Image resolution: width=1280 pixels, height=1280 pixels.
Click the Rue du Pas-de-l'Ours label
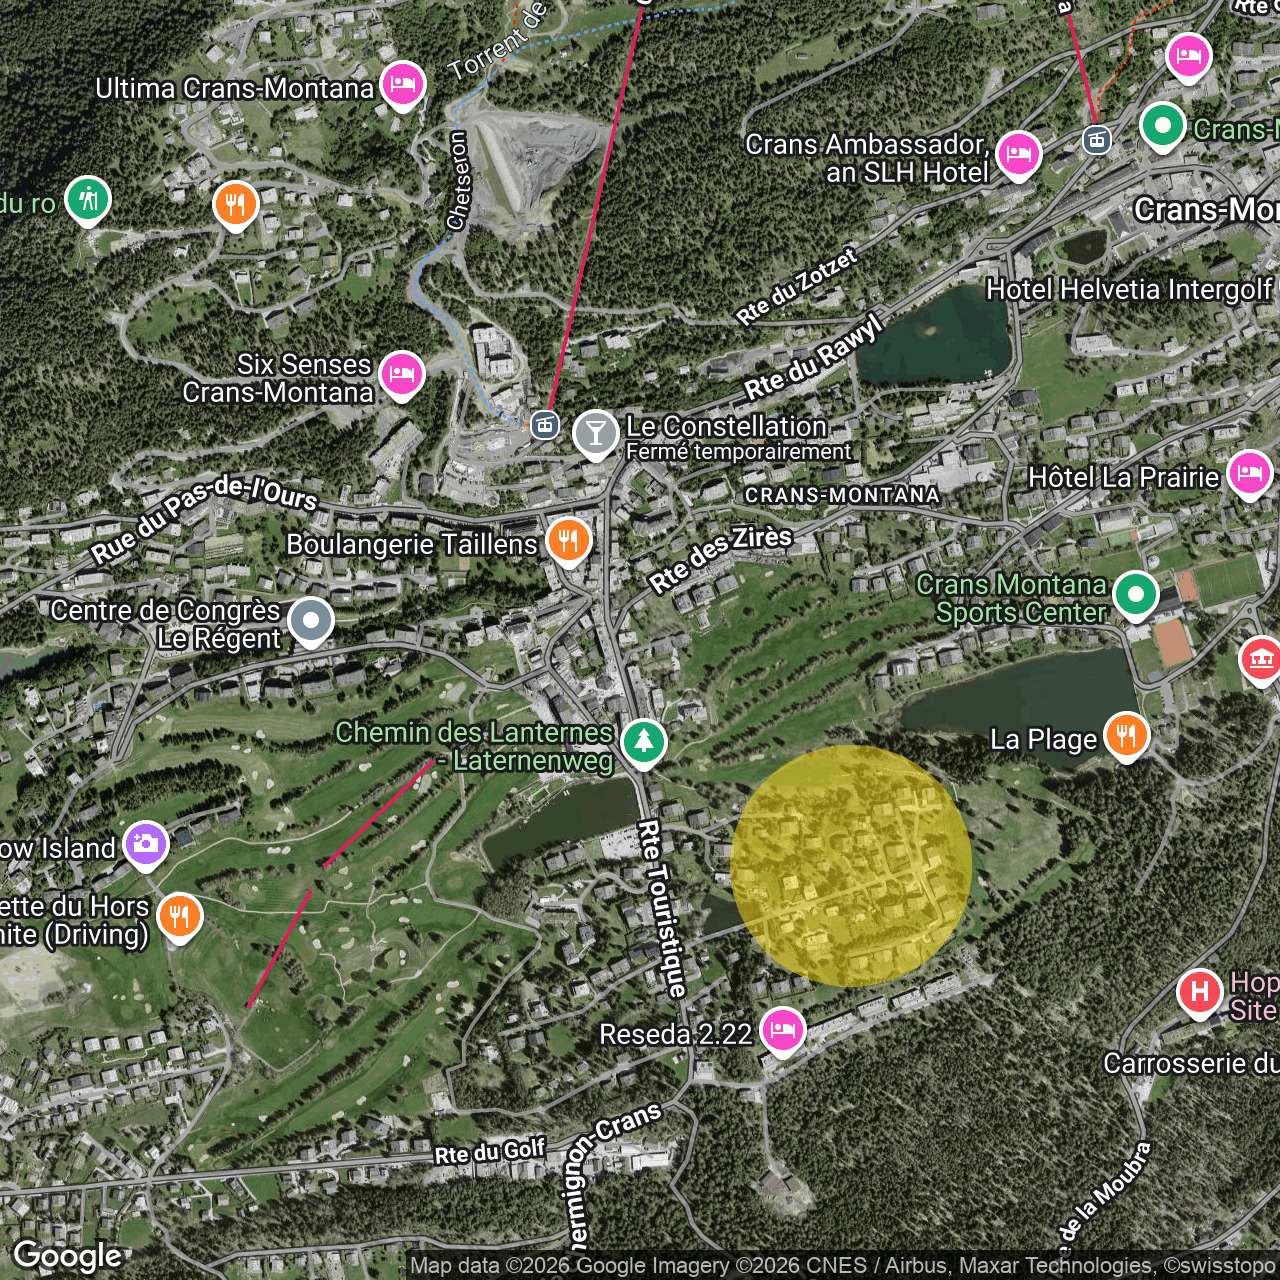tap(204, 518)
